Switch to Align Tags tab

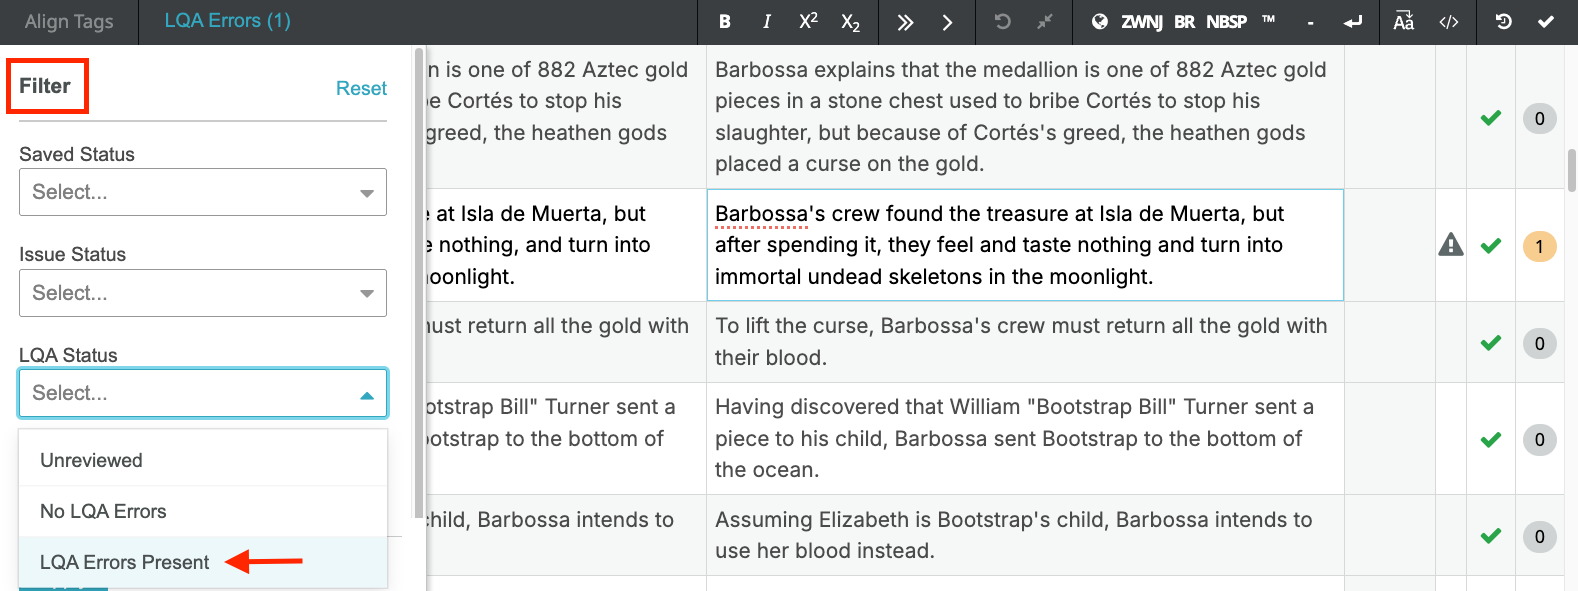69,21
